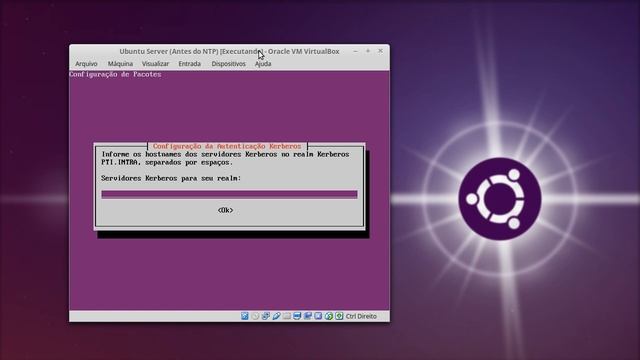Image resolution: width=640 pixels, height=360 pixels.
Task: Click the hard disk activity status icon
Action: 244,316
